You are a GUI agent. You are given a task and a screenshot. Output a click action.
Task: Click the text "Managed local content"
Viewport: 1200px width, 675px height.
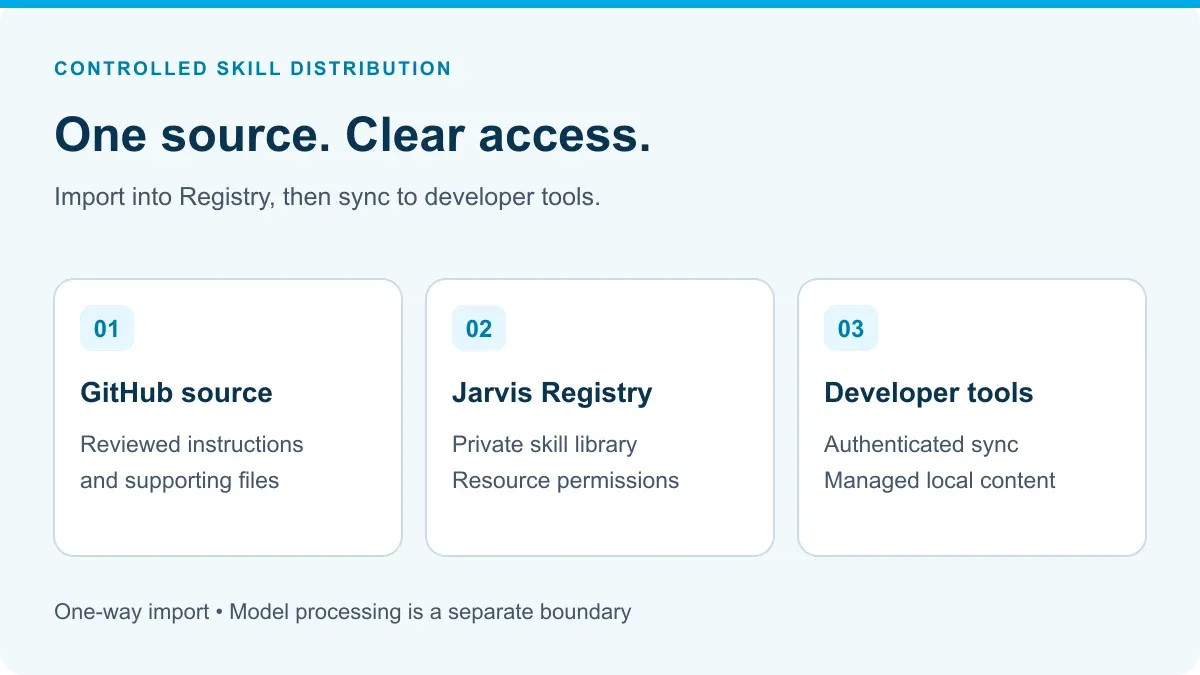(940, 480)
